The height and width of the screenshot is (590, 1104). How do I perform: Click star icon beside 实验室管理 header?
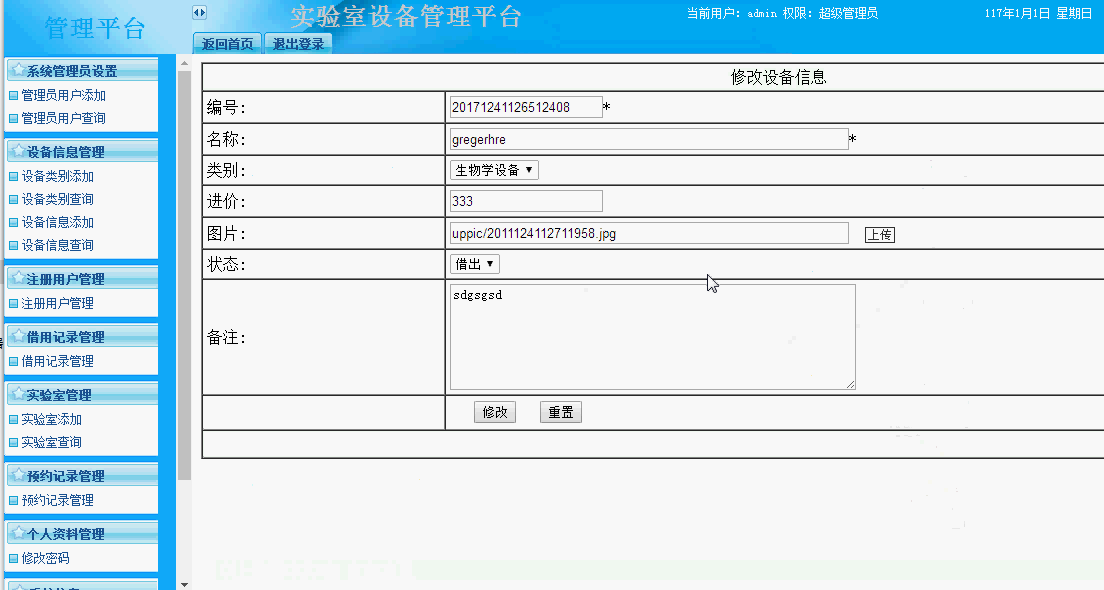(x=18, y=394)
